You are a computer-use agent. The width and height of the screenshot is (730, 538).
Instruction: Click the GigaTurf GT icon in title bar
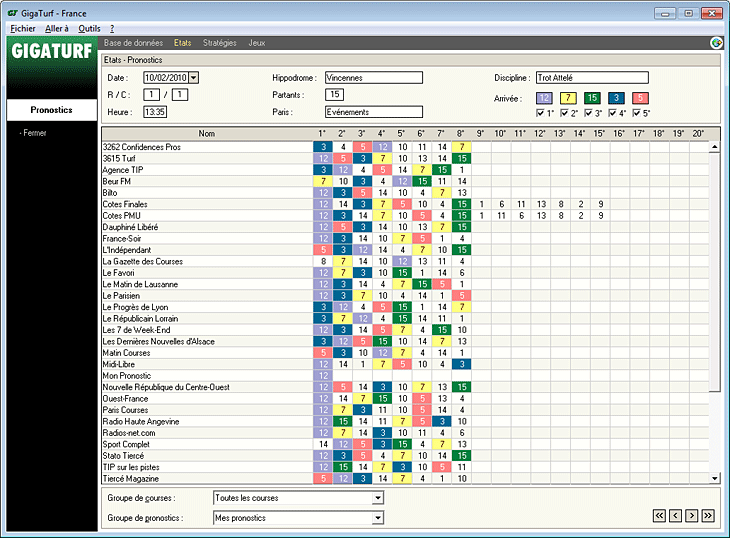point(13,13)
